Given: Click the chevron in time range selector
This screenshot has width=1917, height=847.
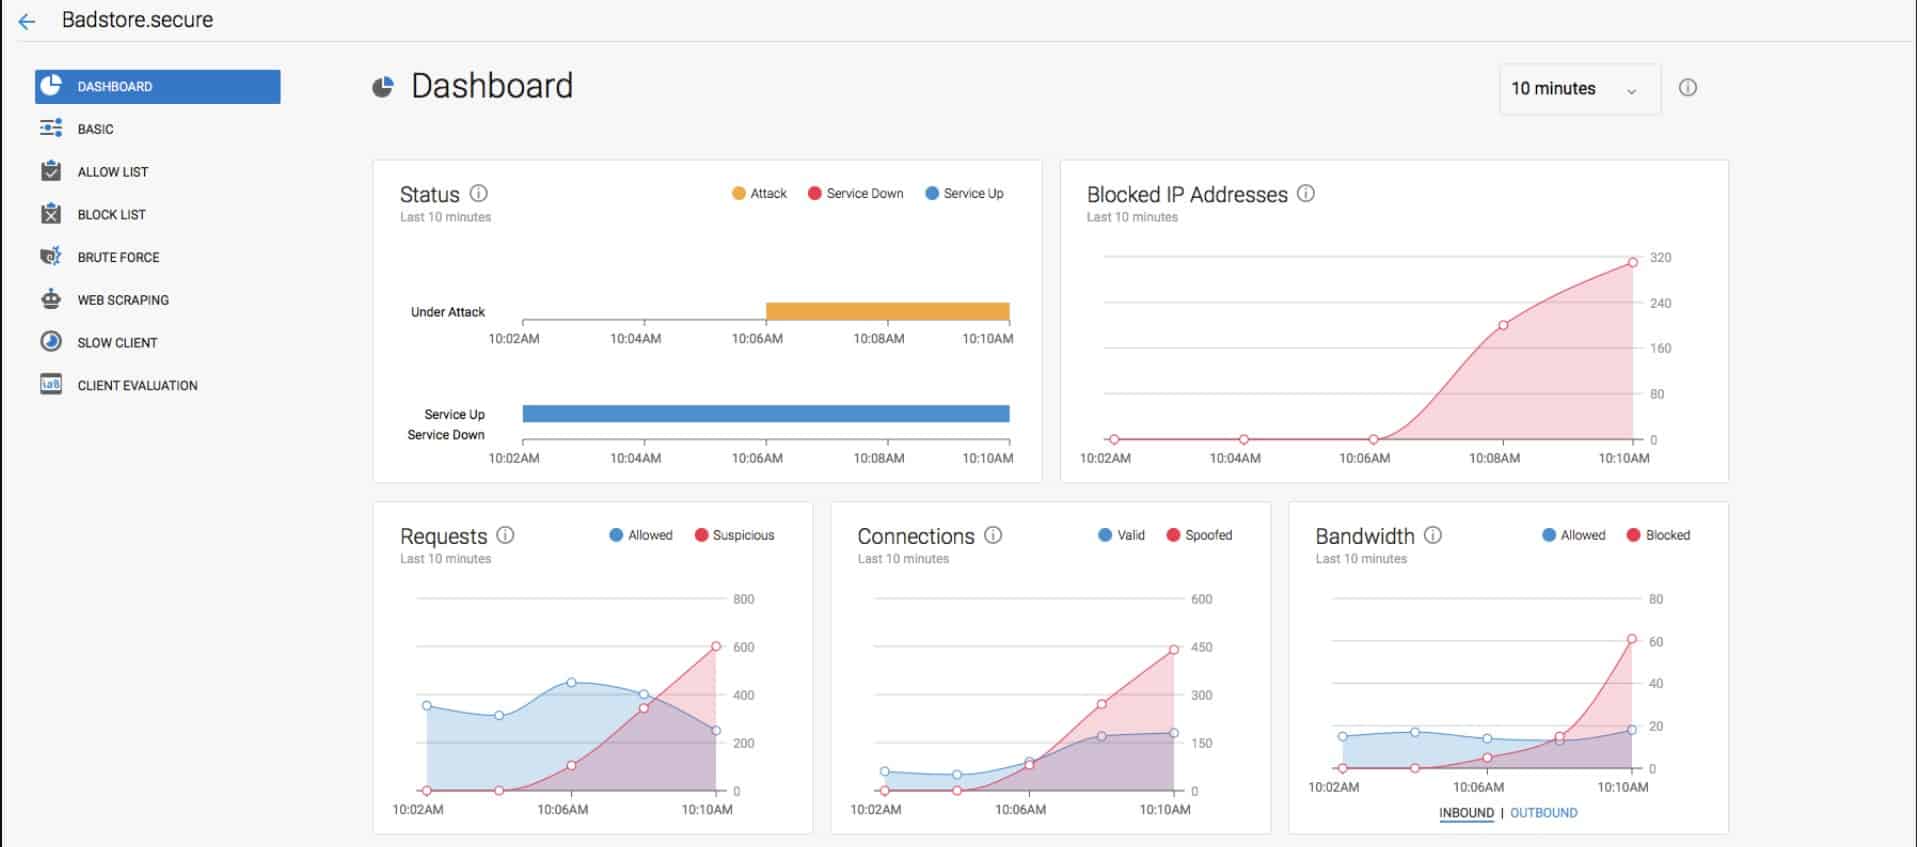Looking at the screenshot, I should pyautogui.click(x=1632, y=91).
